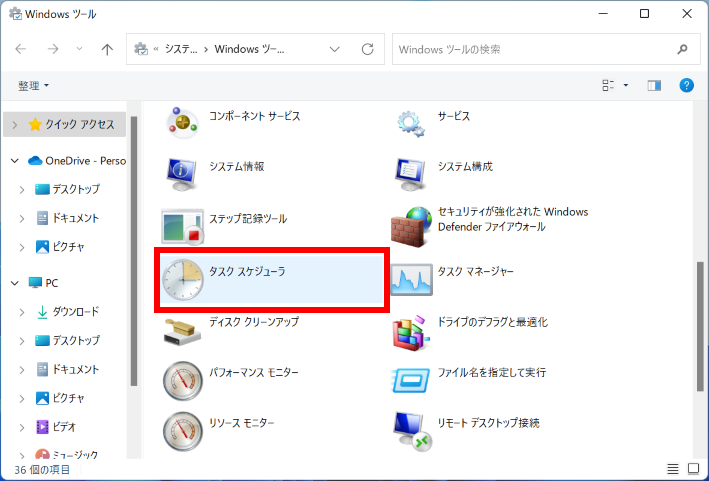Click the view layout icon in toolbar

[608, 85]
